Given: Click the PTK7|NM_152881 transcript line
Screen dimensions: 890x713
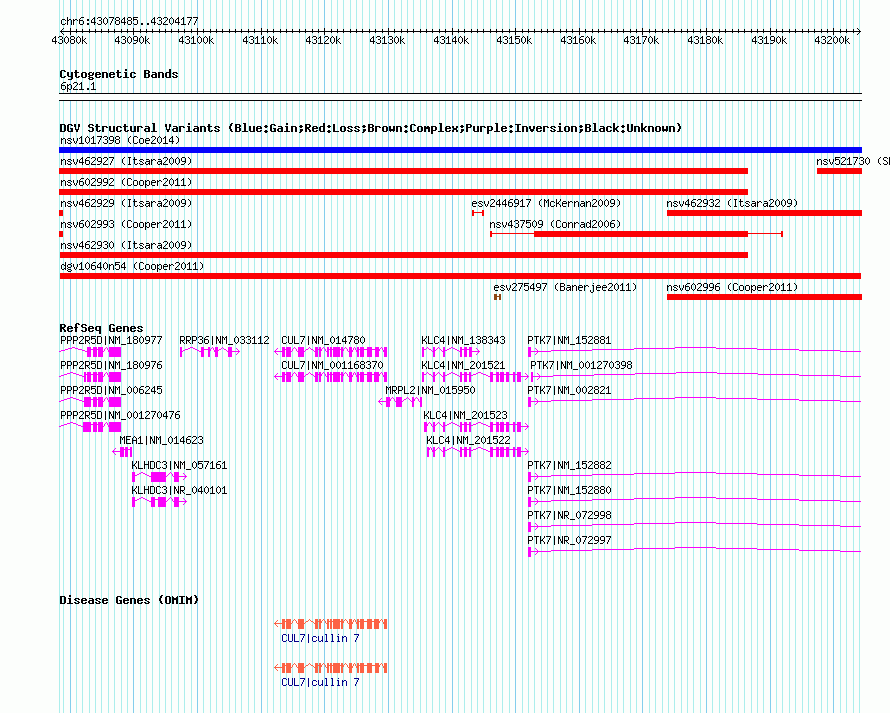Looking at the screenshot, I should [x=695, y=352].
